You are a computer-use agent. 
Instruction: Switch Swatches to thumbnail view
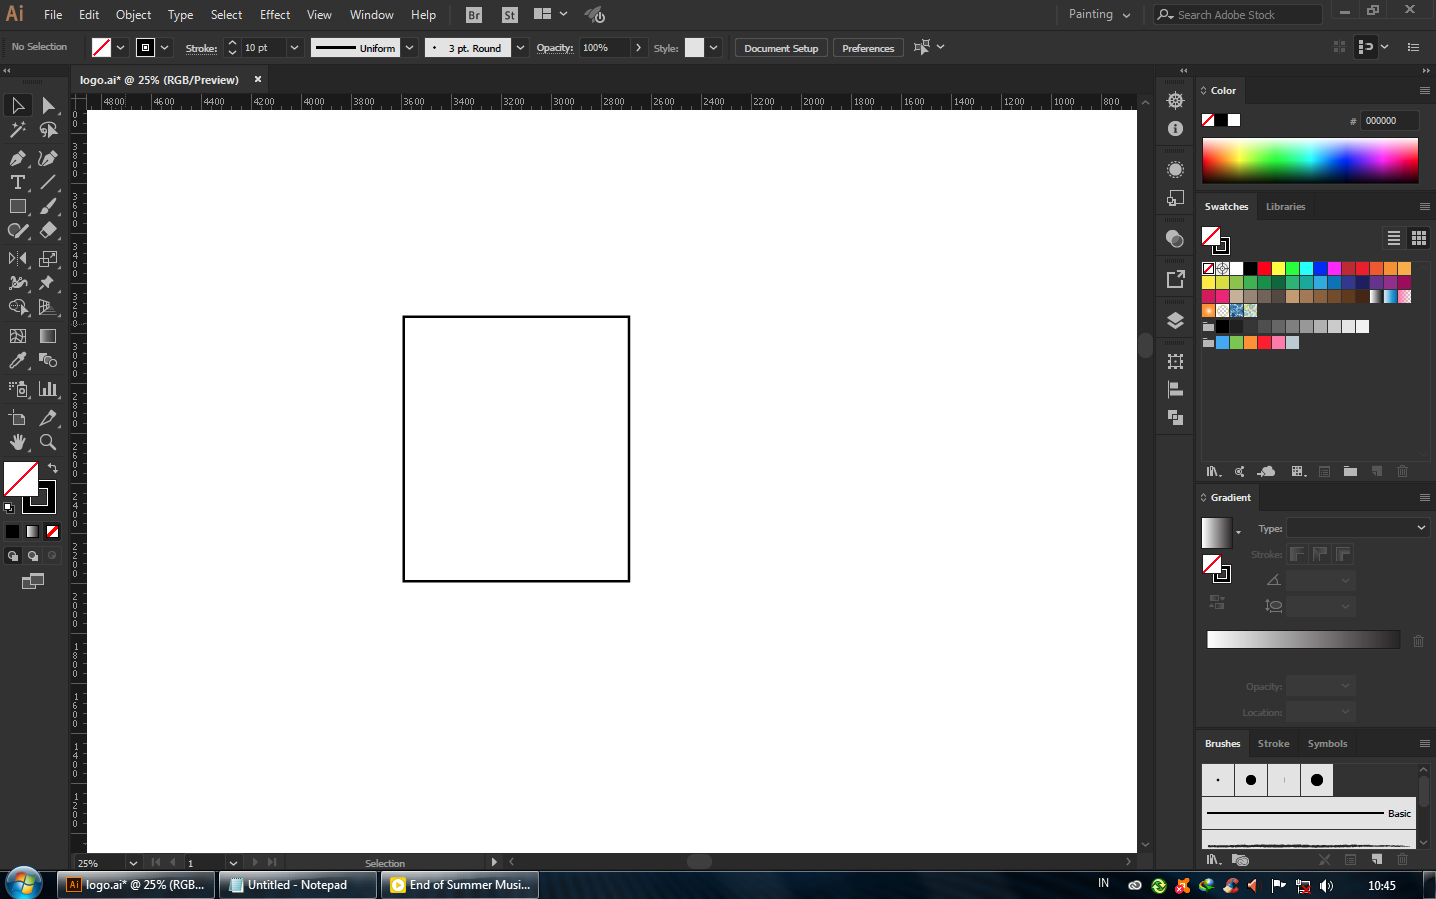pyautogui.click(x=1419, y=238)
